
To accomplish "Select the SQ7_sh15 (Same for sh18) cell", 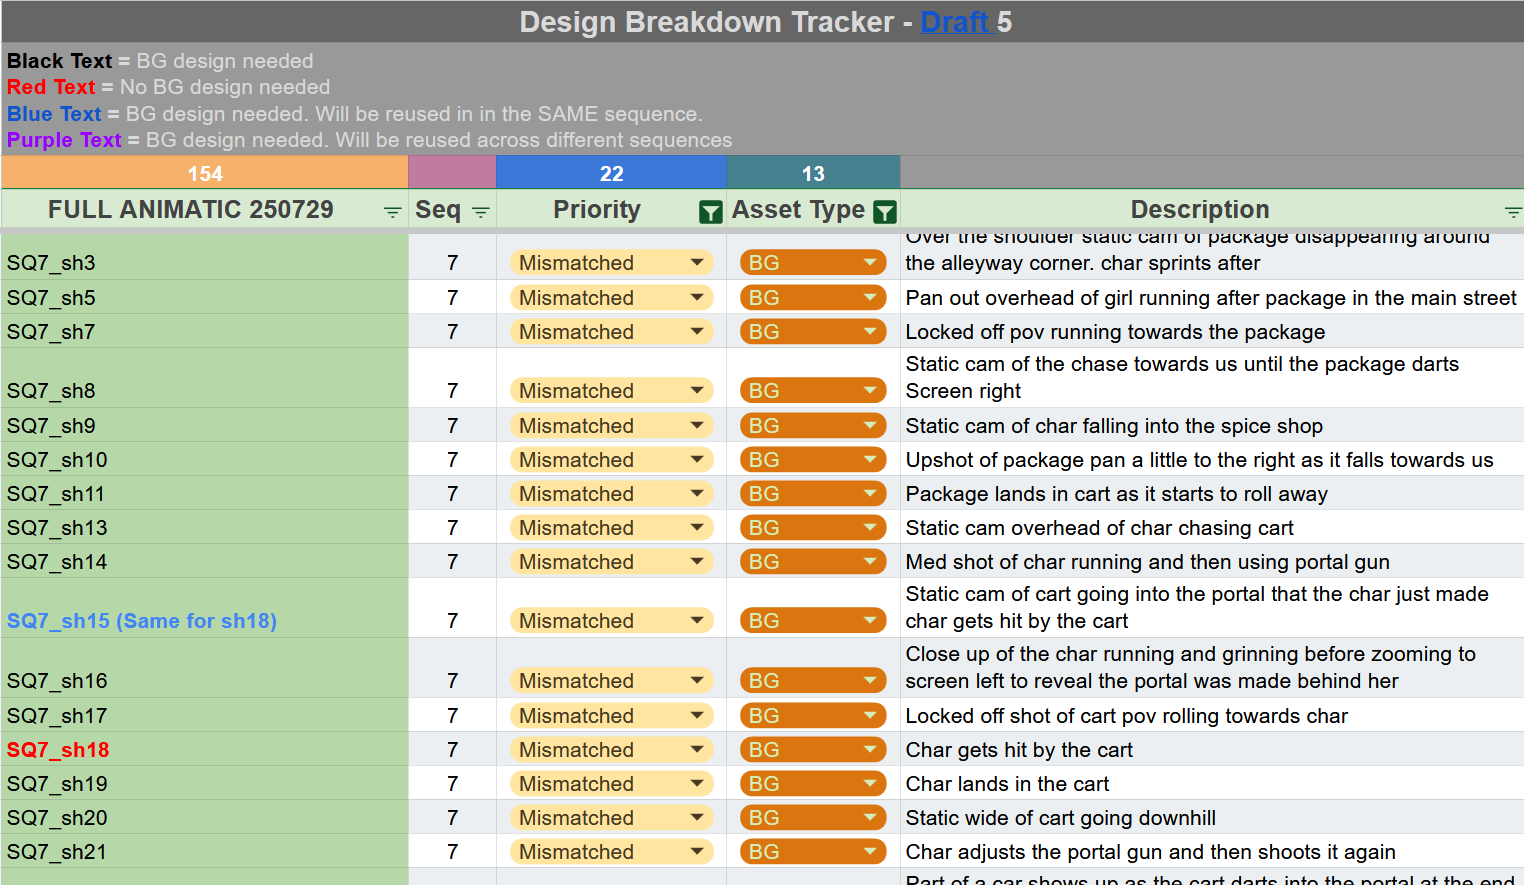I will (142, 621).
